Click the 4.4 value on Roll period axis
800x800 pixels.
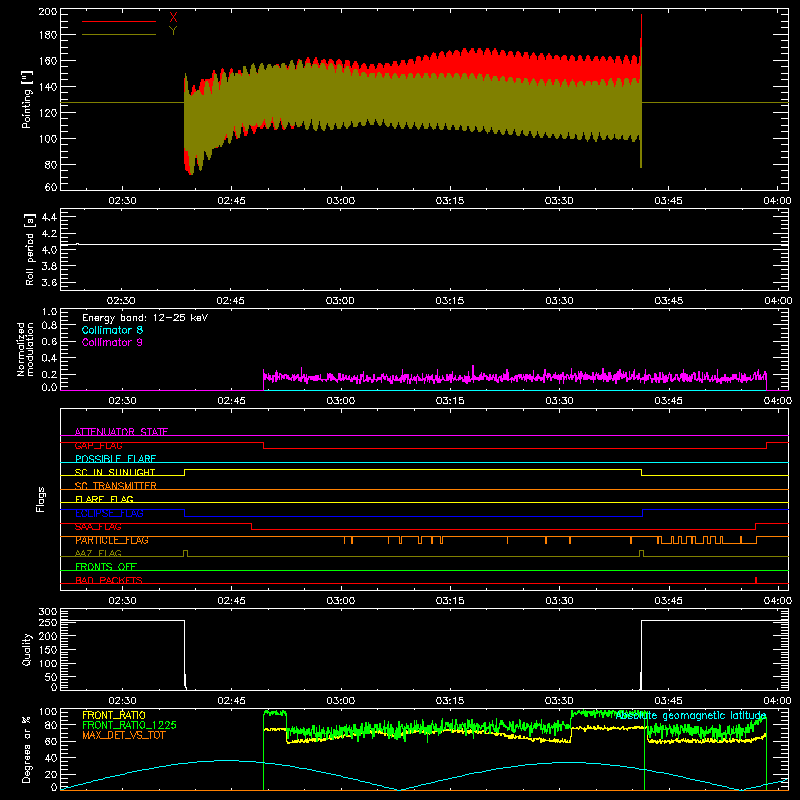[x=49, y=217]
